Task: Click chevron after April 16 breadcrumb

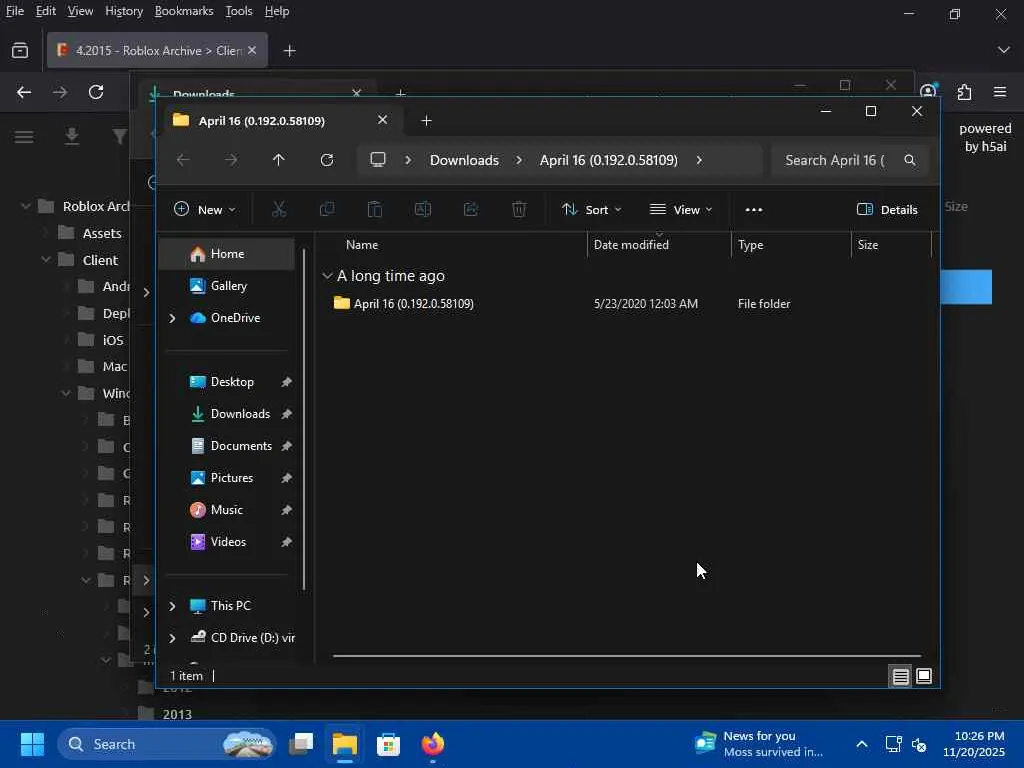Action: coord(699,160)
